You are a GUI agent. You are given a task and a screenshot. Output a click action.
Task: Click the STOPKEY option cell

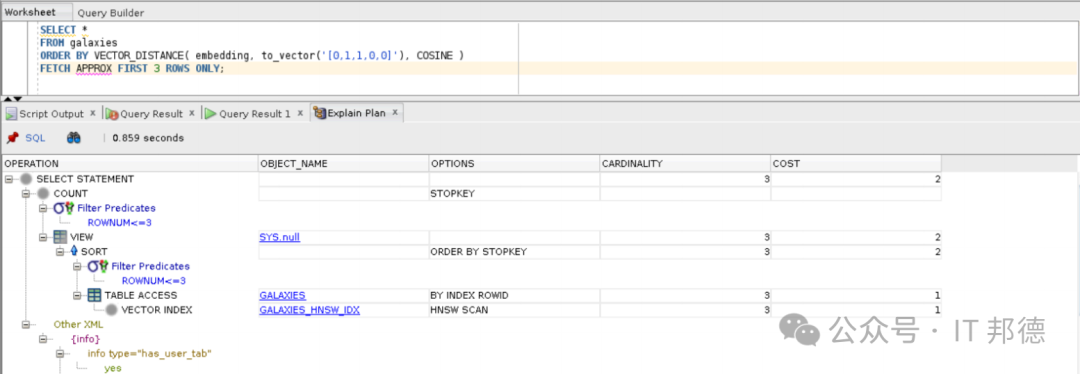tap(513, 194)
